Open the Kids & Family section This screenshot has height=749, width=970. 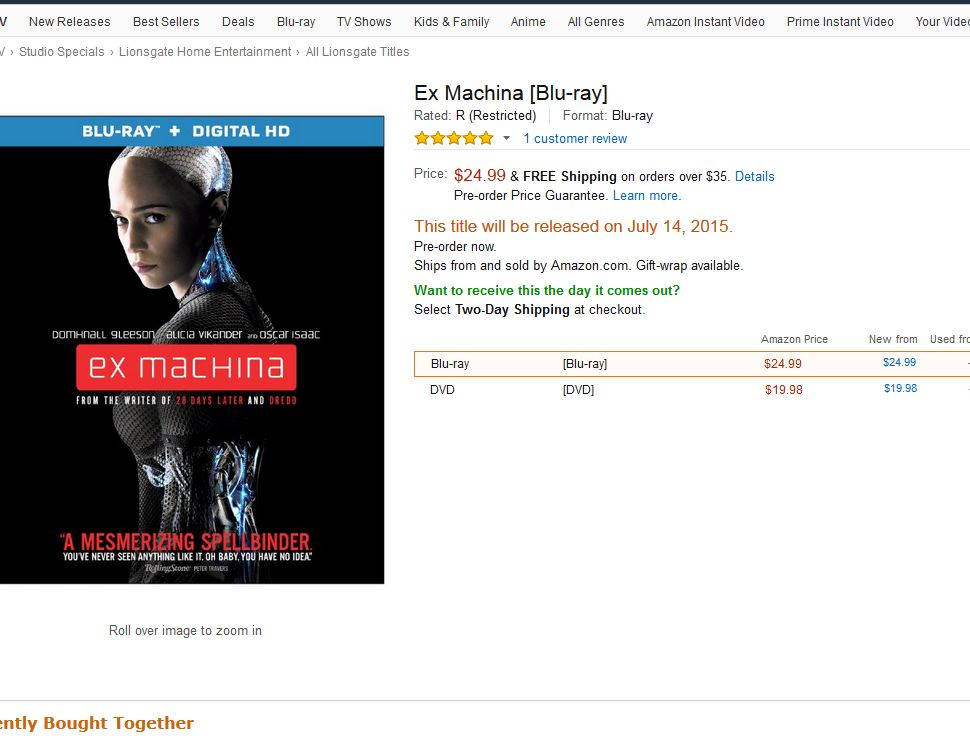tap(451, 22)
